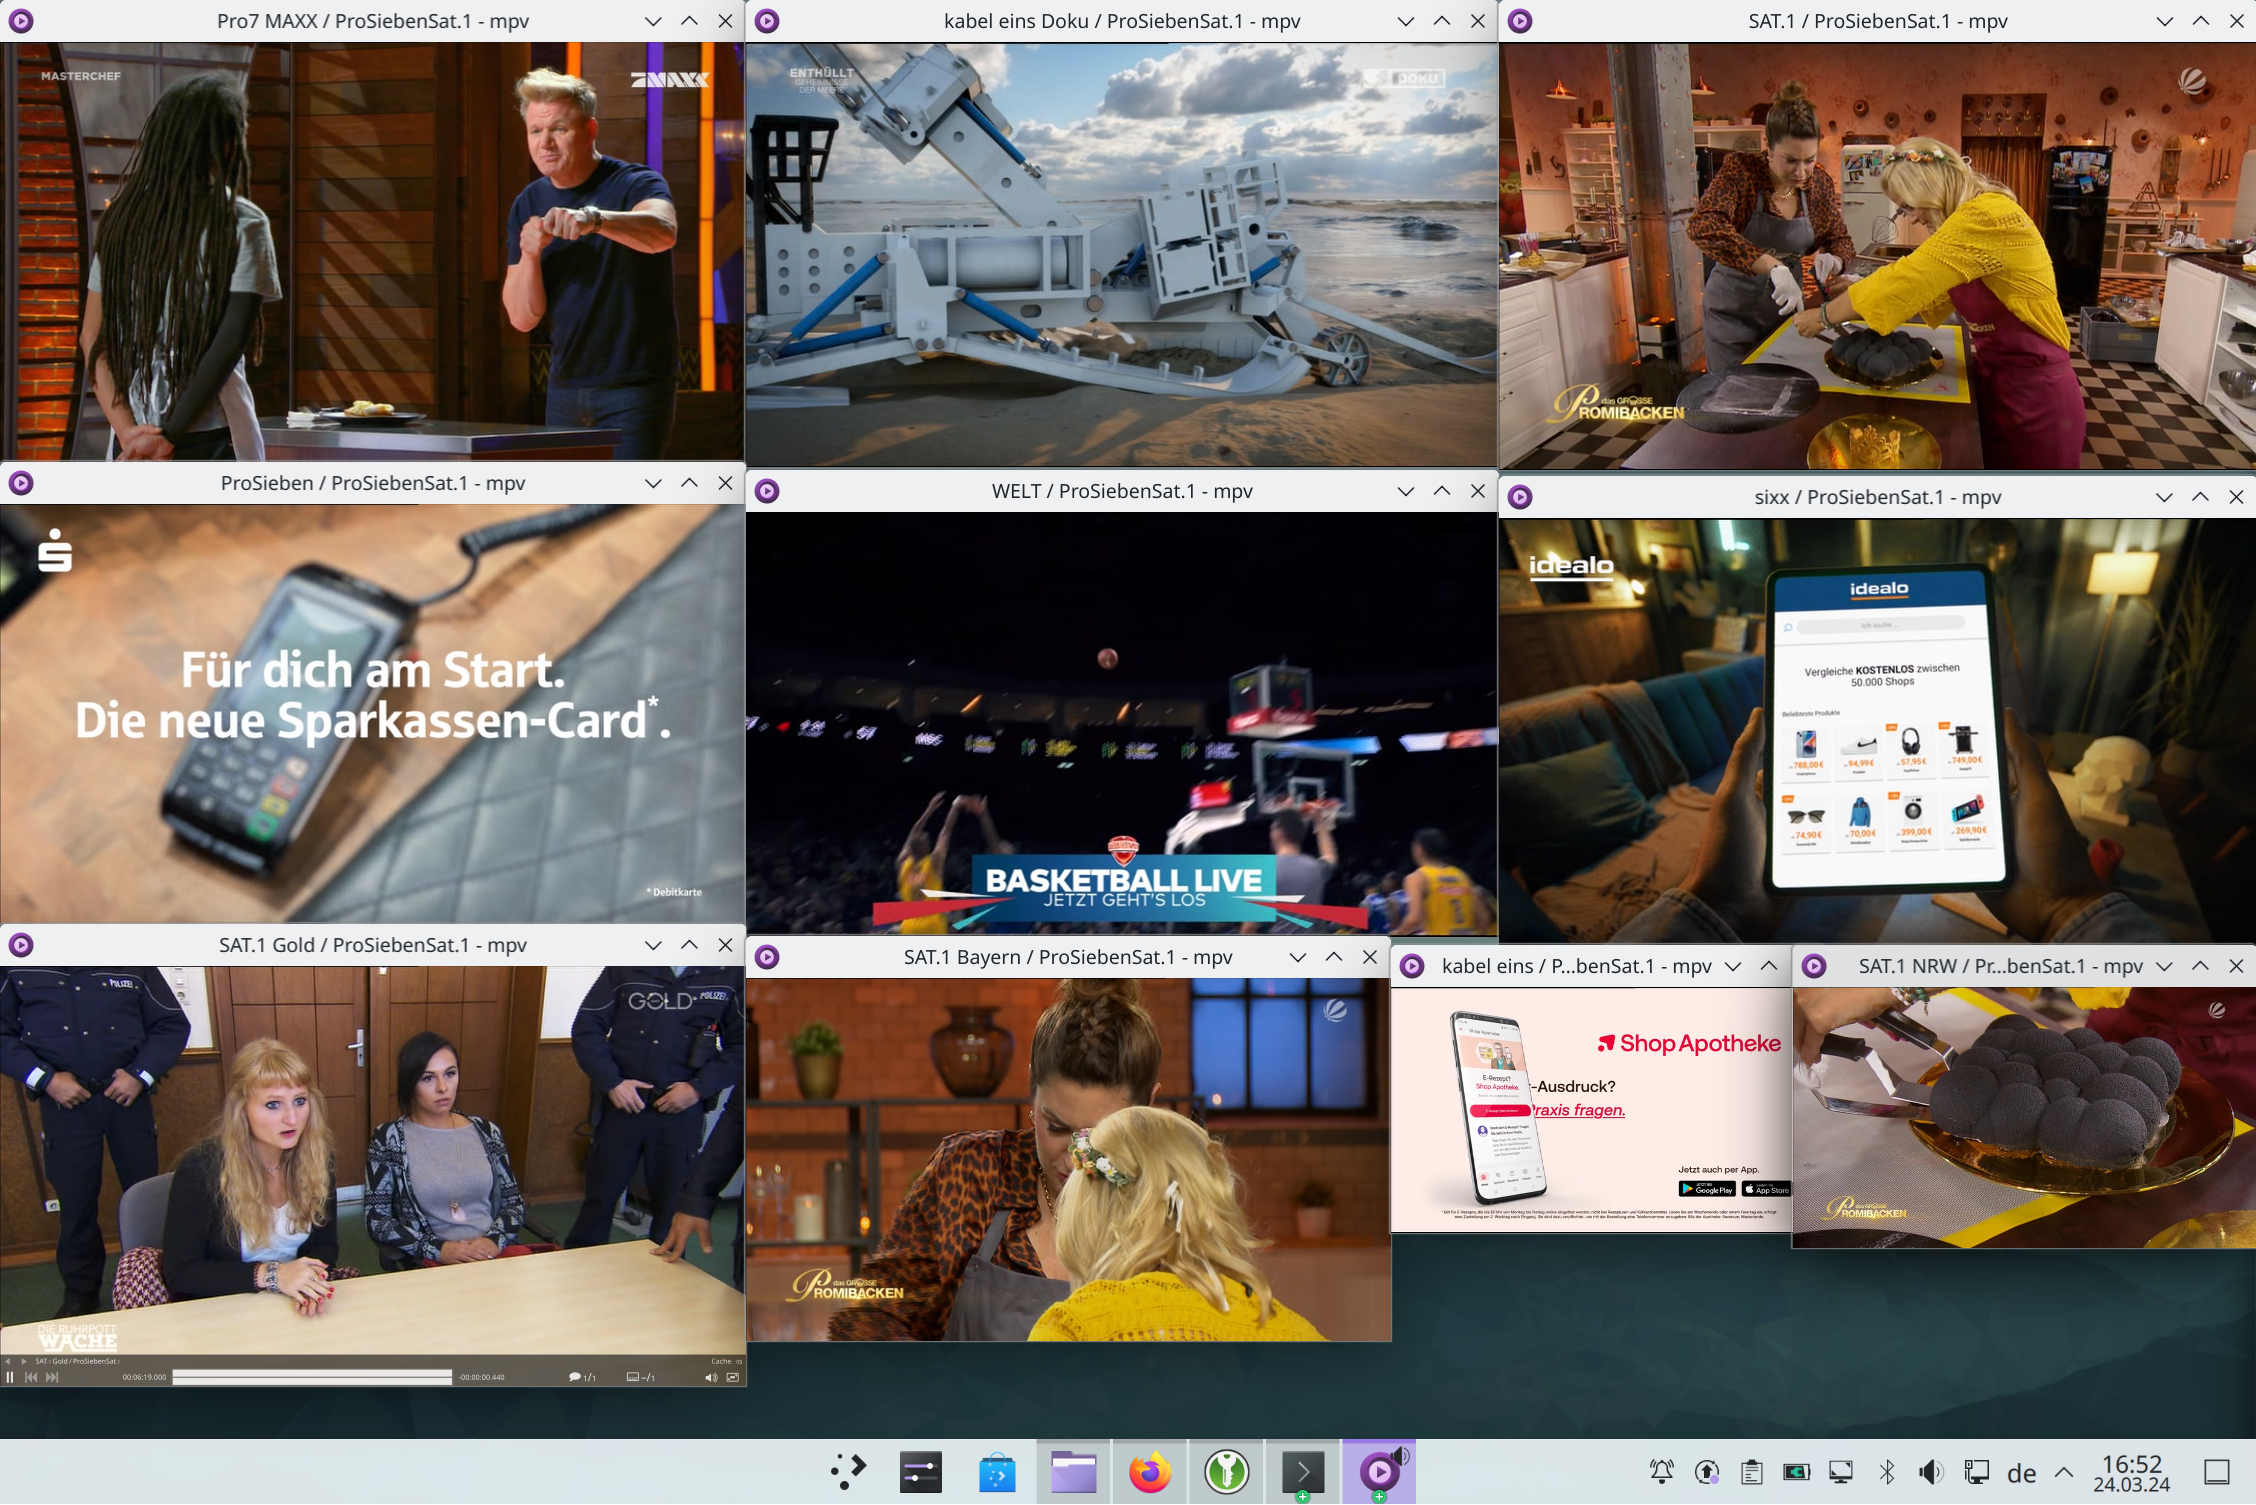The height and width of the screenshot is (1505, 2256).
Task: Open window menu icon of sixx window
Action: (x=1520, y=497)
